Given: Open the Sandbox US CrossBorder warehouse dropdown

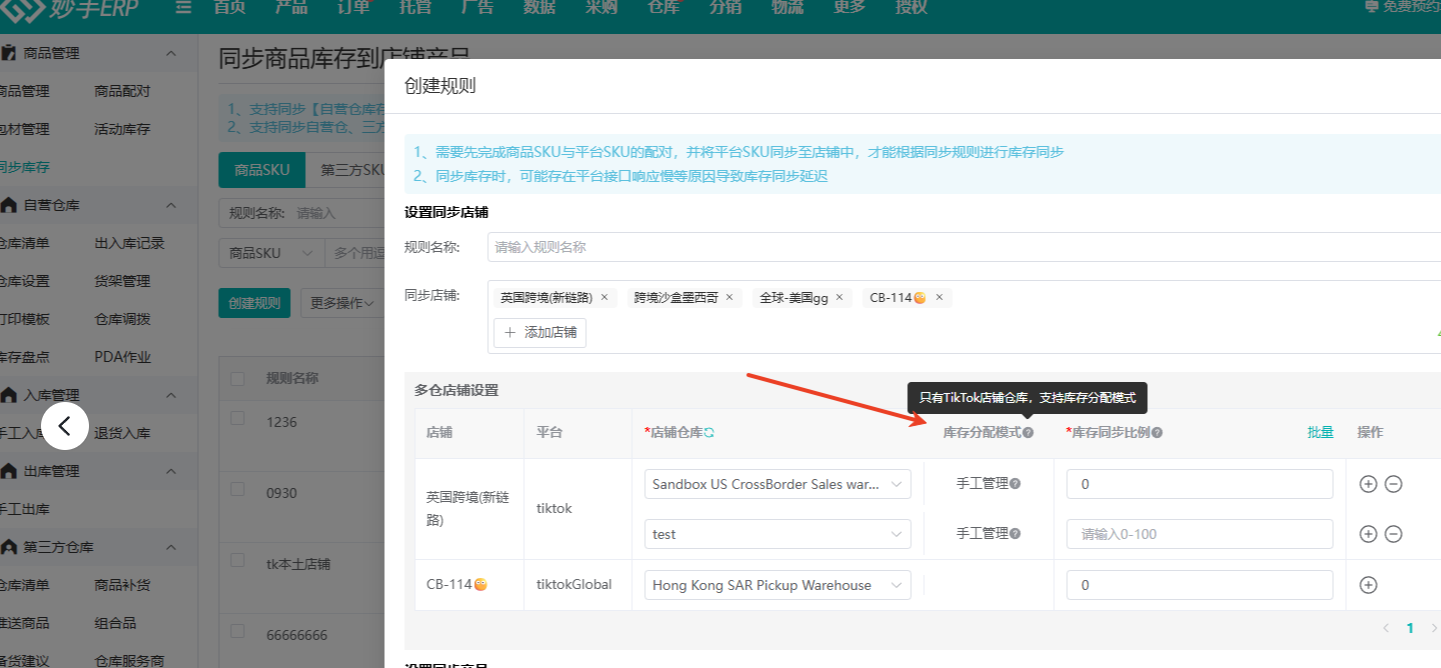Looking at the screenshot, I should (x=778, y=484).
